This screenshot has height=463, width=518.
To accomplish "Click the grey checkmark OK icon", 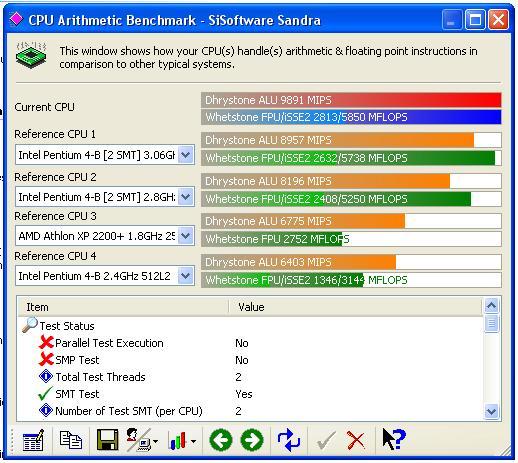I will [326, 440].
